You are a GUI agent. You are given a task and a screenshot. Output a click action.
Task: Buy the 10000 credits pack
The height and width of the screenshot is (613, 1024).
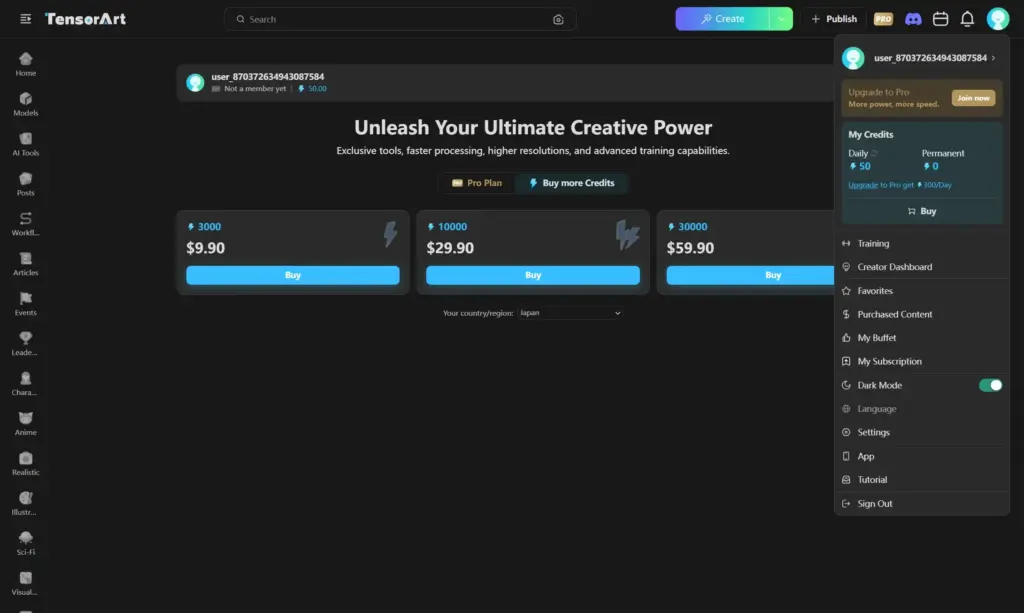pos(533,275)
